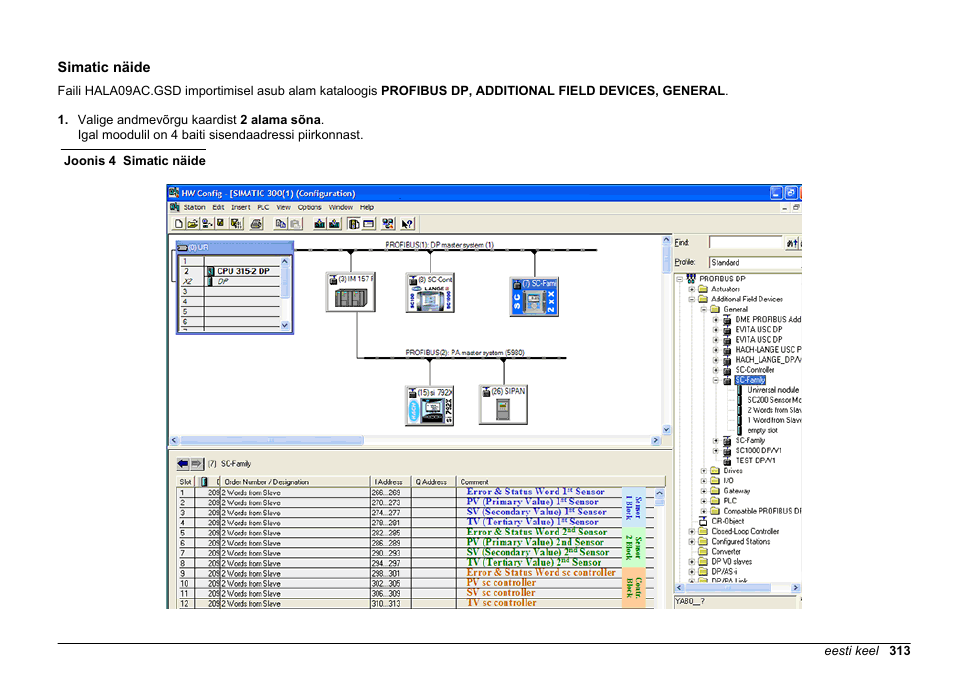The image size is (954, 673).
Task: Click the Find binoculars search button
Action: tap(790, 241)
